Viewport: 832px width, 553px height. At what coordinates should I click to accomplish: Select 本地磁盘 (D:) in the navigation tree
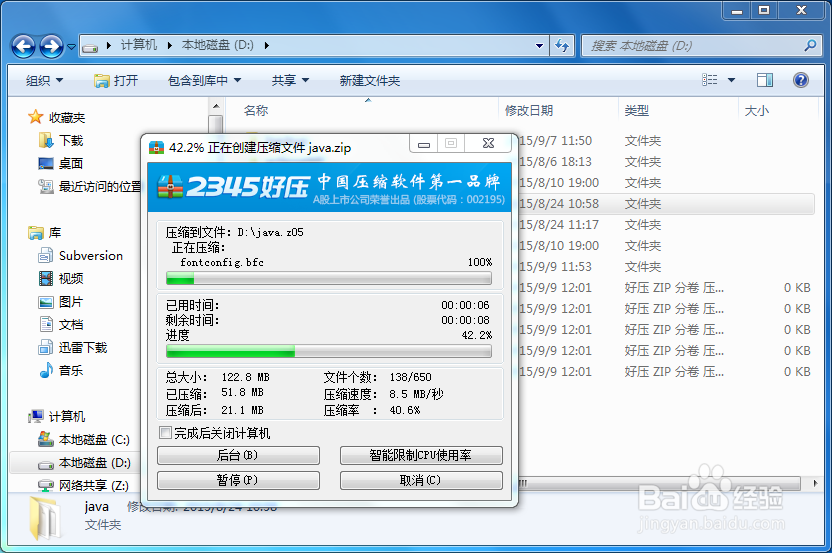[94, 463]
